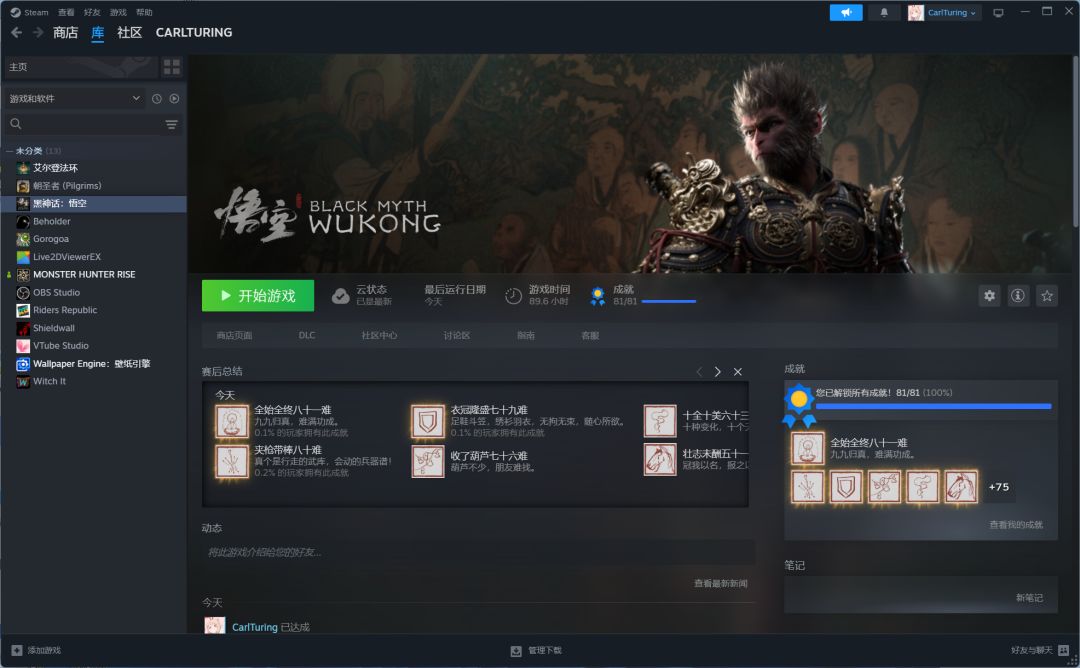The width and height of the screenshot is (1080, 668).
Task: Click the green 开始游戏 play button
Action: click(258, 295)
